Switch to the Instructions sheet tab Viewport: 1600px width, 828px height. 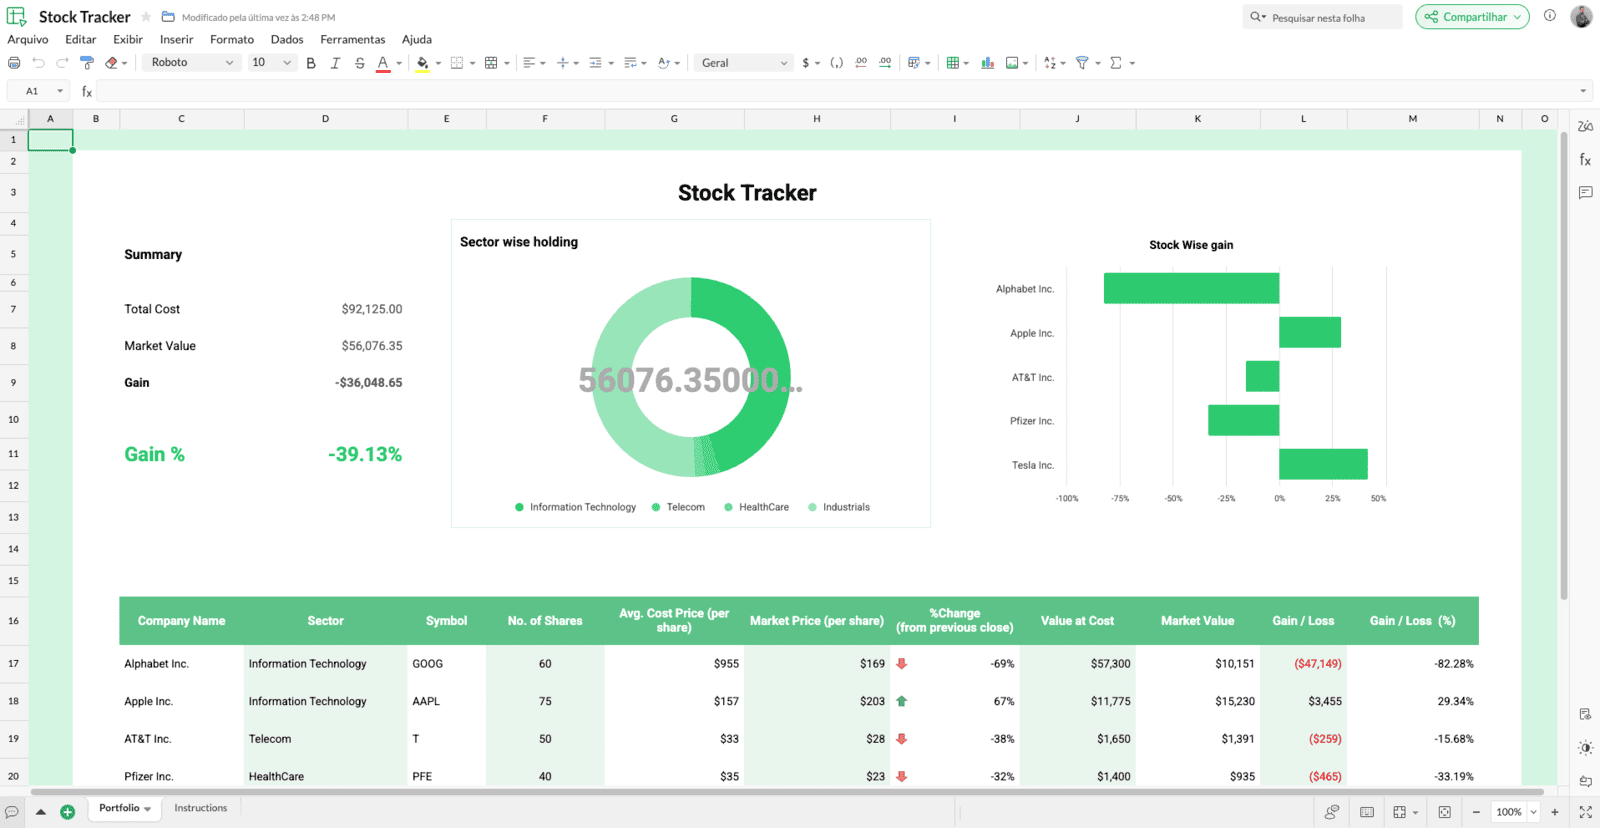click(x=200, y=808)
